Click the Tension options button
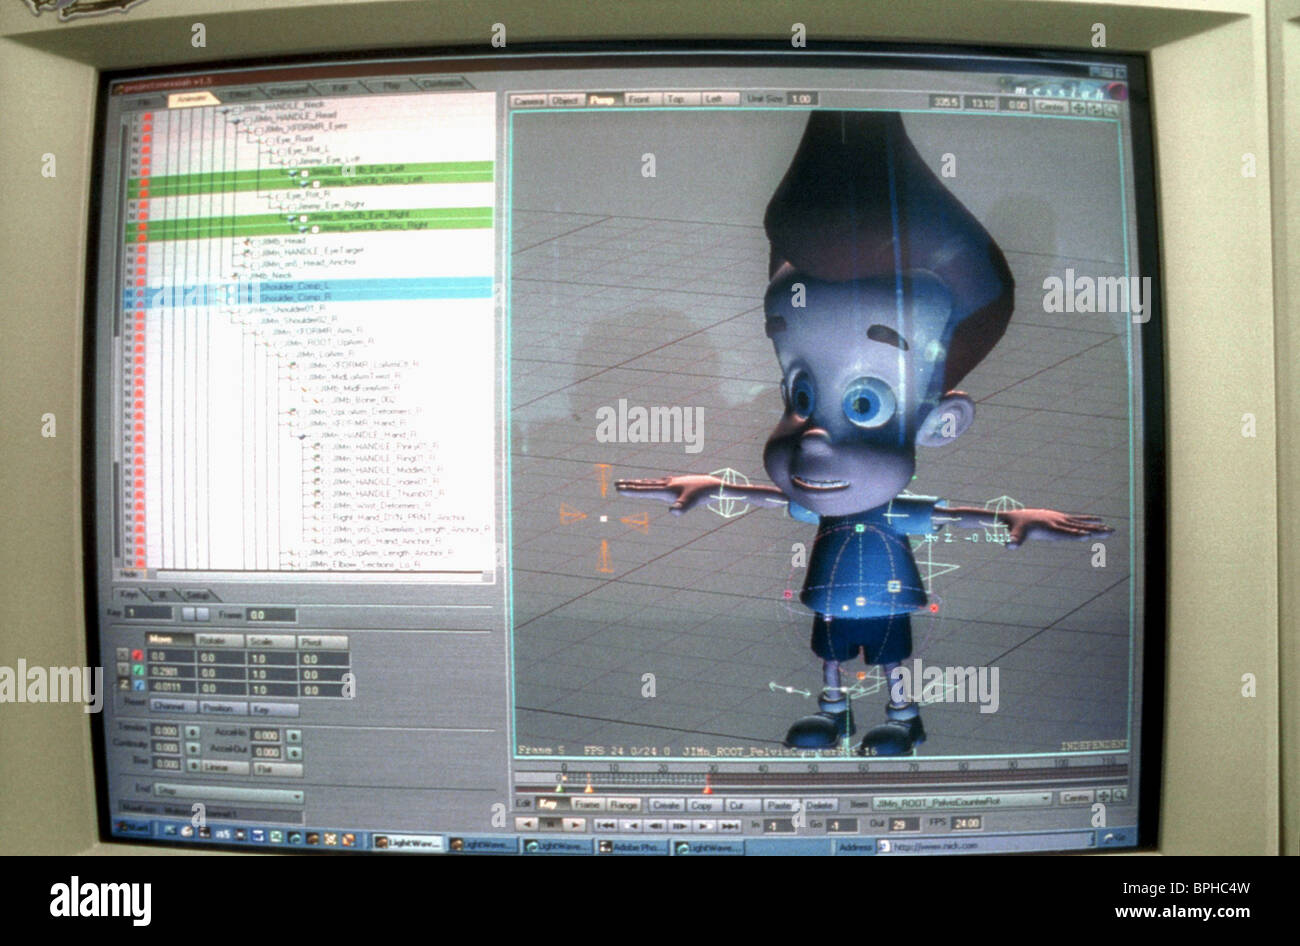 193,731
